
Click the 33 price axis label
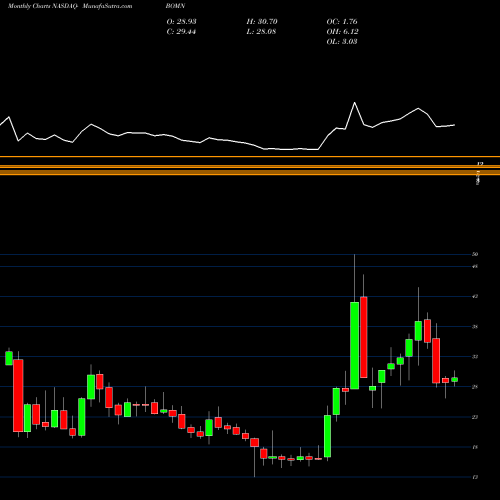[475, 357]
